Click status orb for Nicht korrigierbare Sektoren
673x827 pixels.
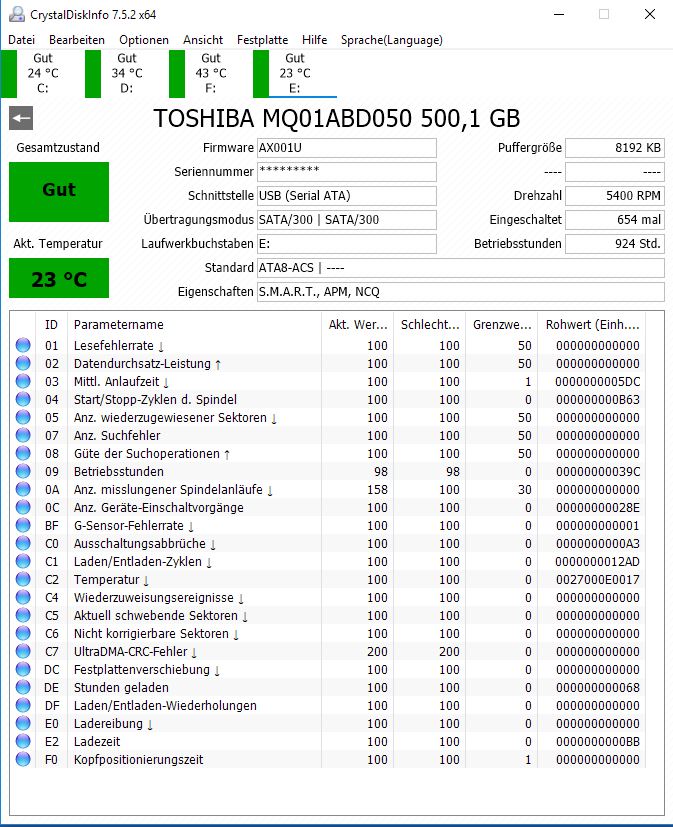23,633
